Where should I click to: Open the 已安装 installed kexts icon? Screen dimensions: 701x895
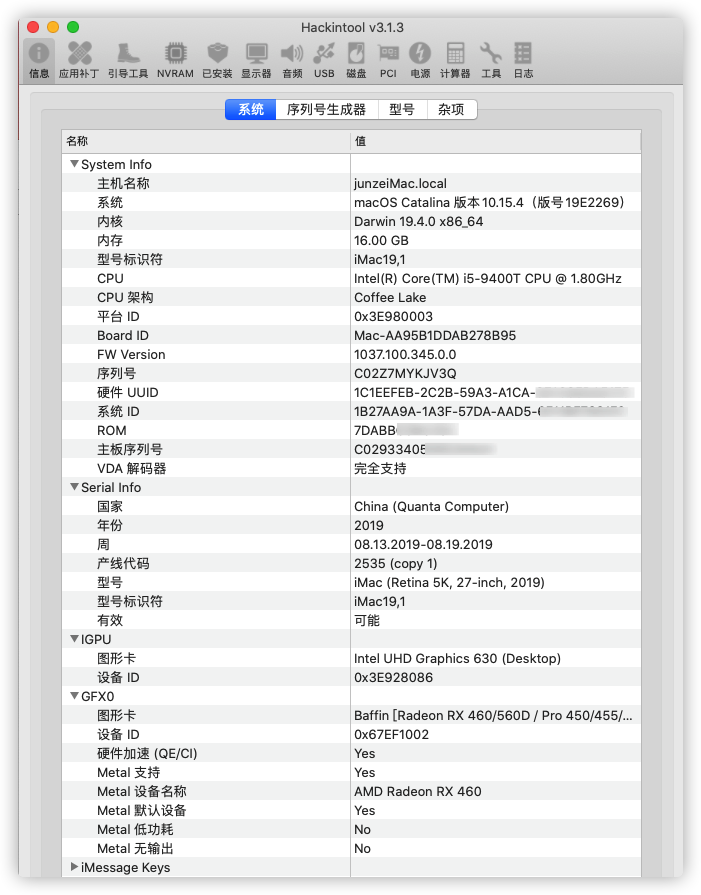click(217, 61)
